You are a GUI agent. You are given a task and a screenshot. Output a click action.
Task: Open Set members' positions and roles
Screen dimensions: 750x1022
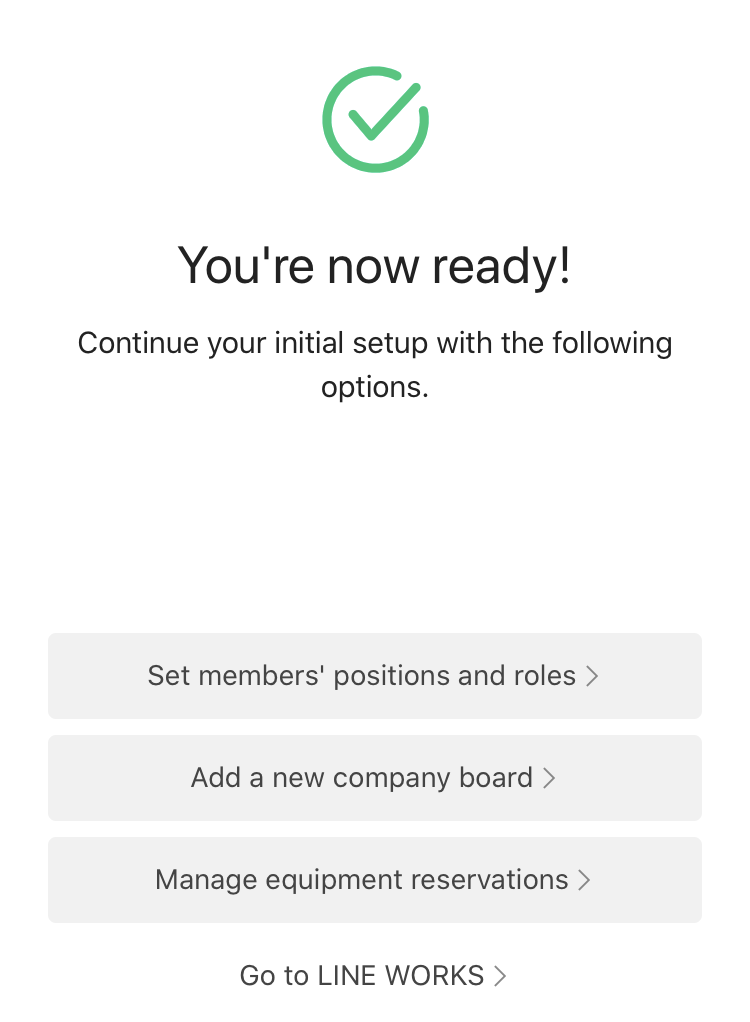pyautogui.click(x=362, y=676)
